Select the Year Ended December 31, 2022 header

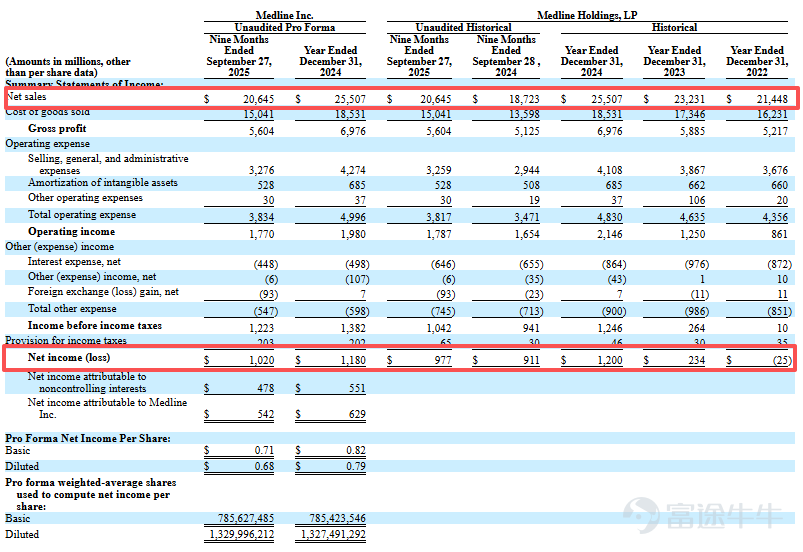click(x=756, y=61)
